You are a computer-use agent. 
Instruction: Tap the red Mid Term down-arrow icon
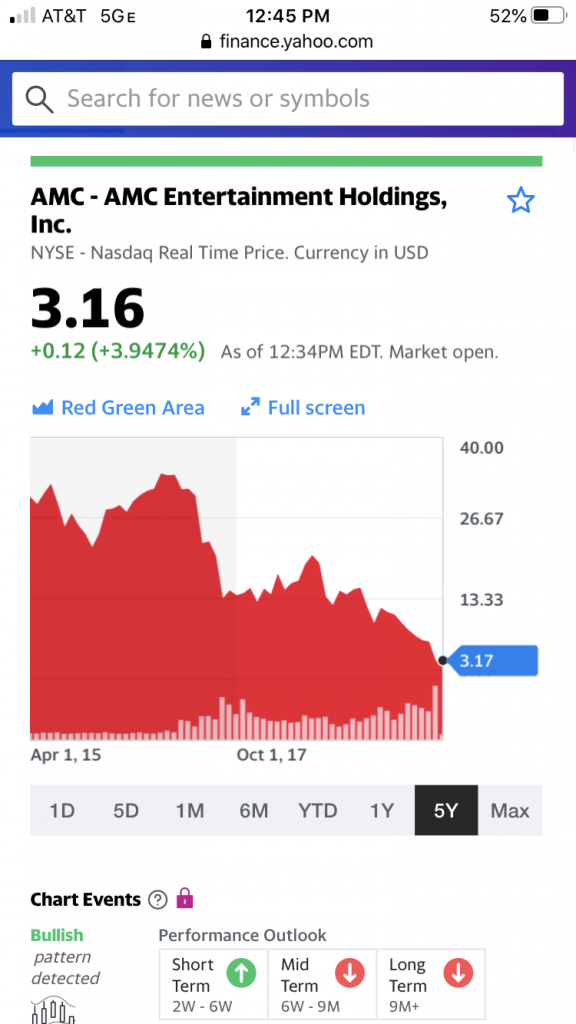tap(350, 974)
